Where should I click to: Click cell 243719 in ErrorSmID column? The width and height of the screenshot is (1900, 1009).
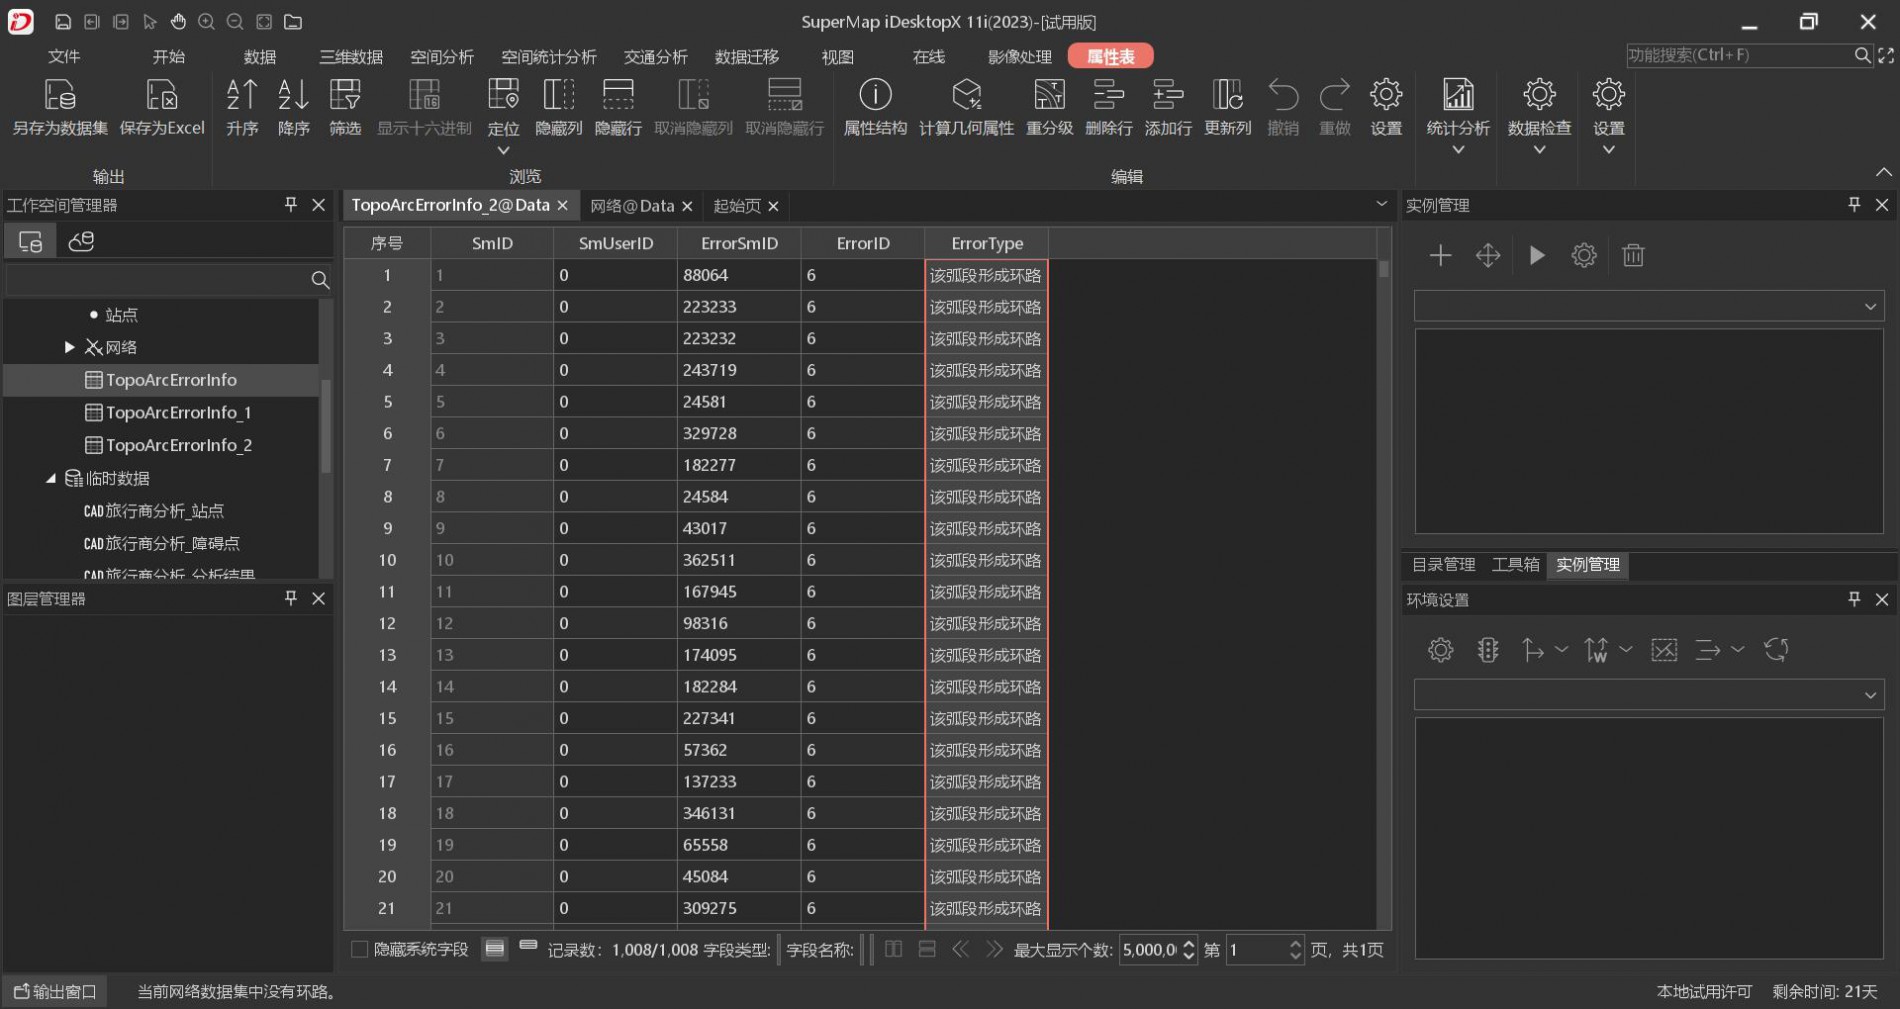(739, 370)
